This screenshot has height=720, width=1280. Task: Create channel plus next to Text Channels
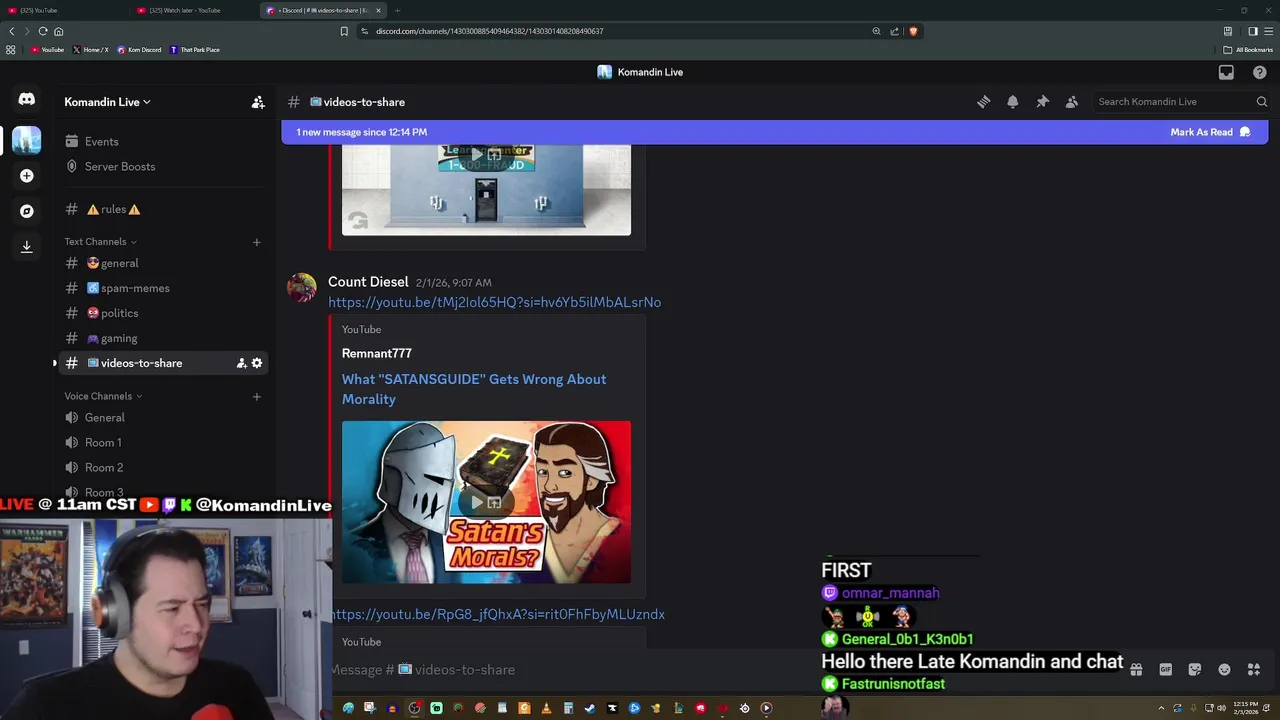tap(256, 242)
